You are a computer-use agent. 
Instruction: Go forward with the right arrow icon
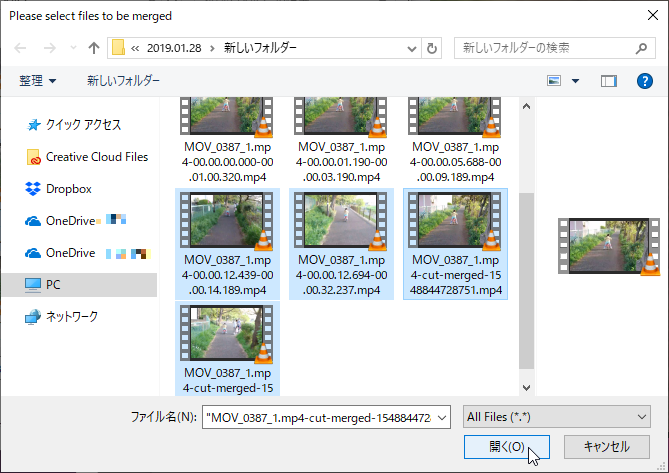(x=49, y=48)
